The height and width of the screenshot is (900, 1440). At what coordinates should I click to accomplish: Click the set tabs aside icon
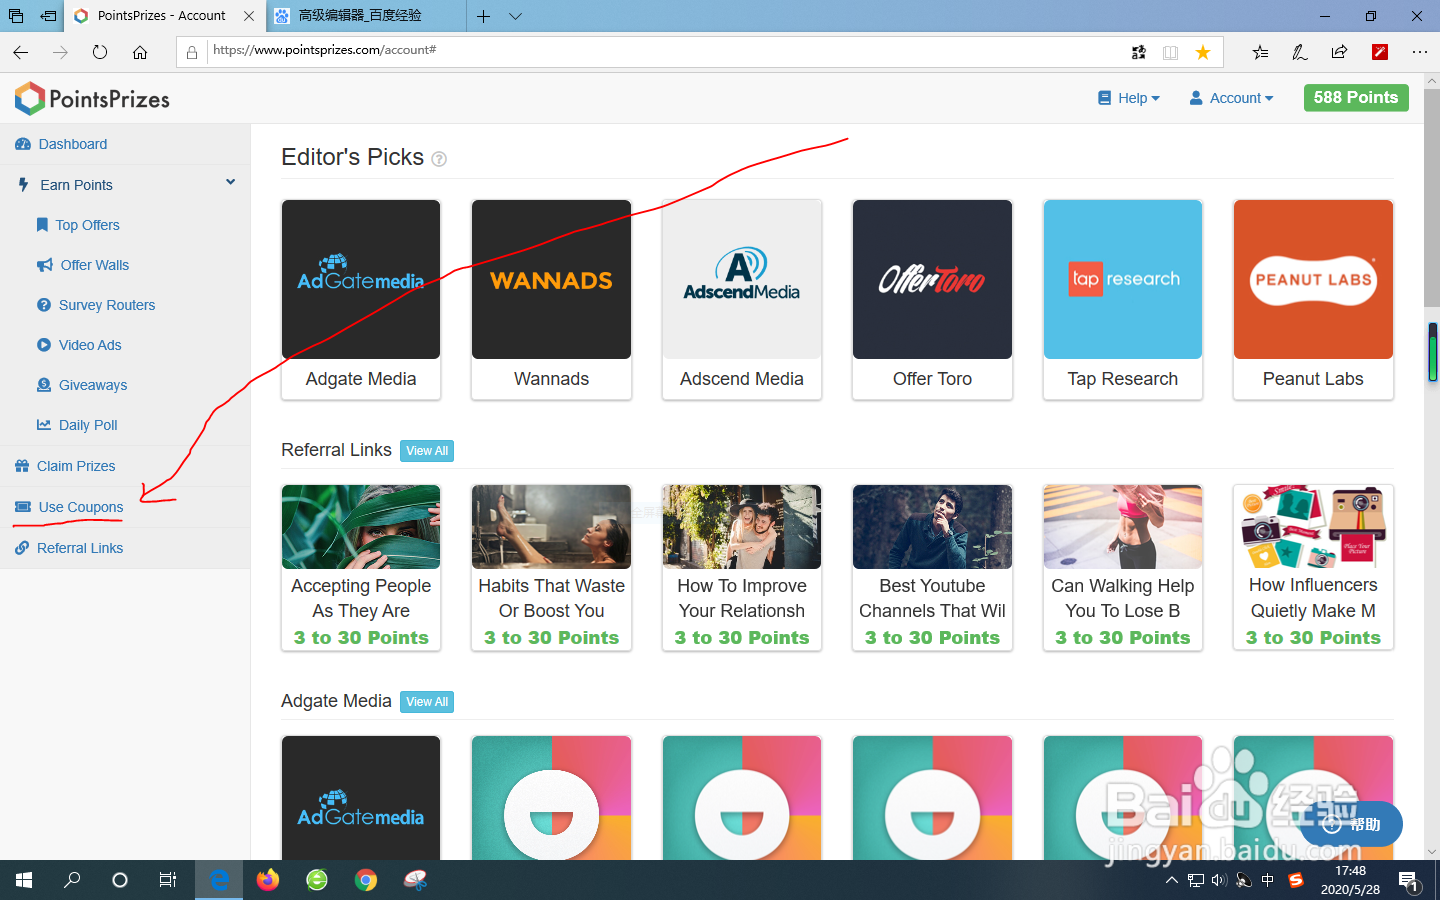pos(48,16)
